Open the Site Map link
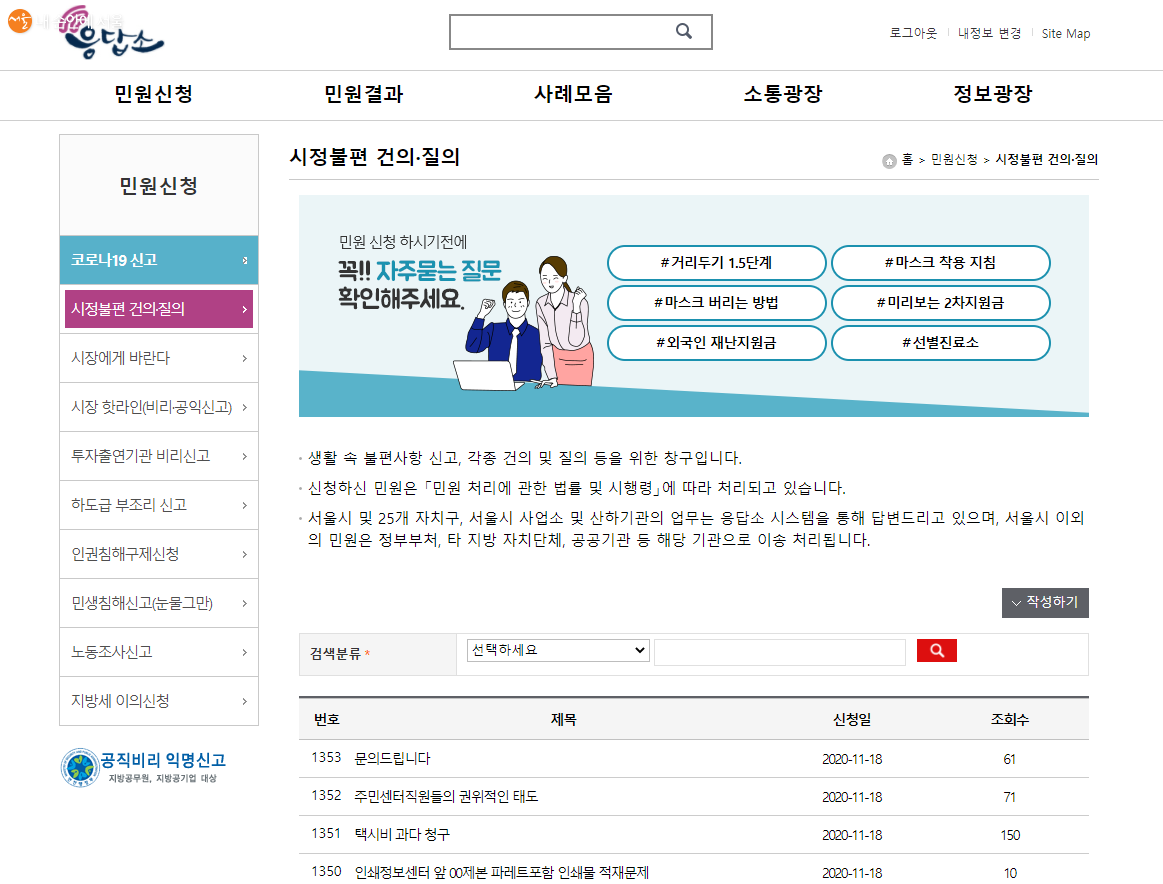The image size is (1163, 884). 1065,33
